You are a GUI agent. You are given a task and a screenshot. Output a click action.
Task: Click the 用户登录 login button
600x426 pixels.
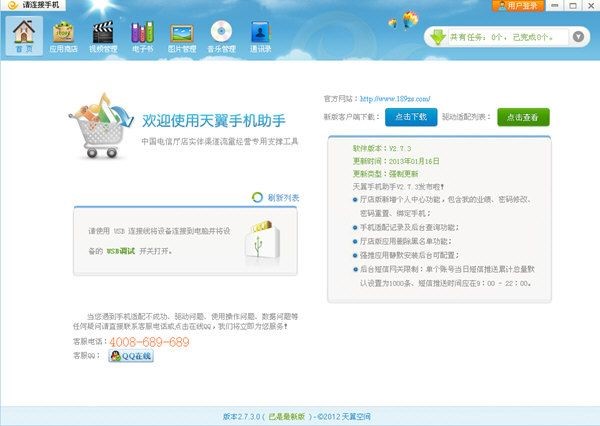tap(518, 6)
